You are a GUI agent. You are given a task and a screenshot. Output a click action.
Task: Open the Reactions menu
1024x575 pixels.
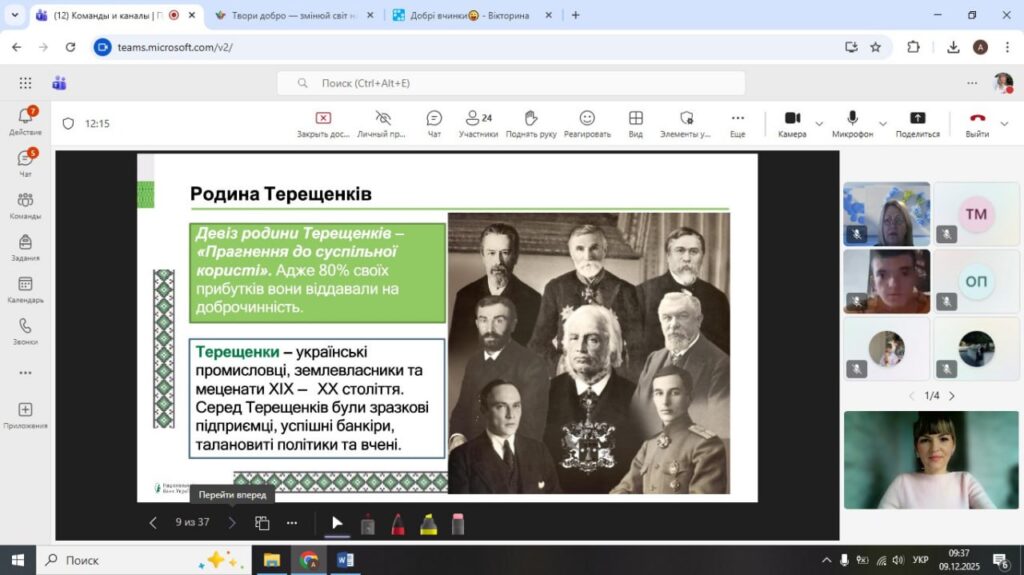pyautogui.click(x=587, y=123)
